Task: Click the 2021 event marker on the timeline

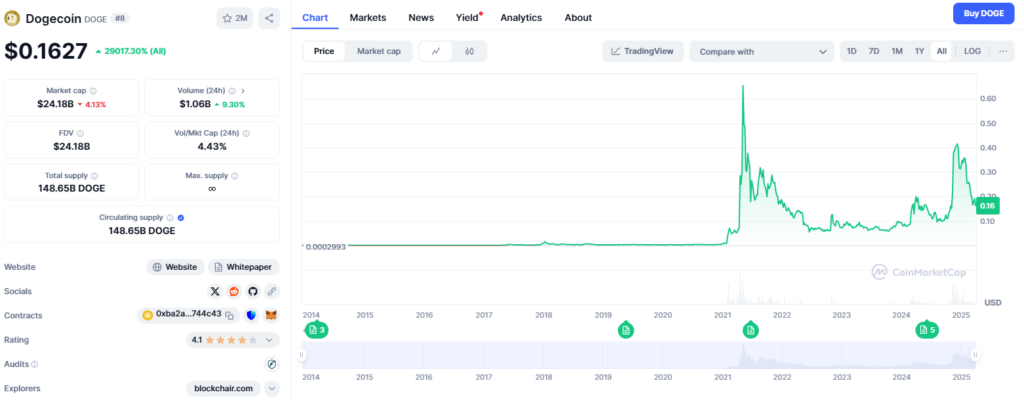Action: [x=750, y=330]
